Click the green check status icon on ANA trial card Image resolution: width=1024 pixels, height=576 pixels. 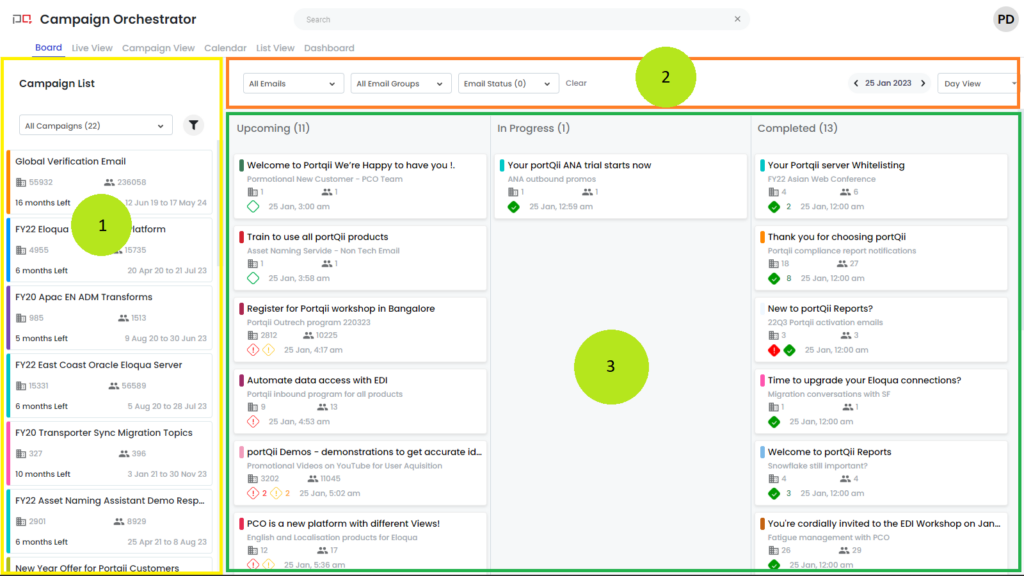point(513,207)
